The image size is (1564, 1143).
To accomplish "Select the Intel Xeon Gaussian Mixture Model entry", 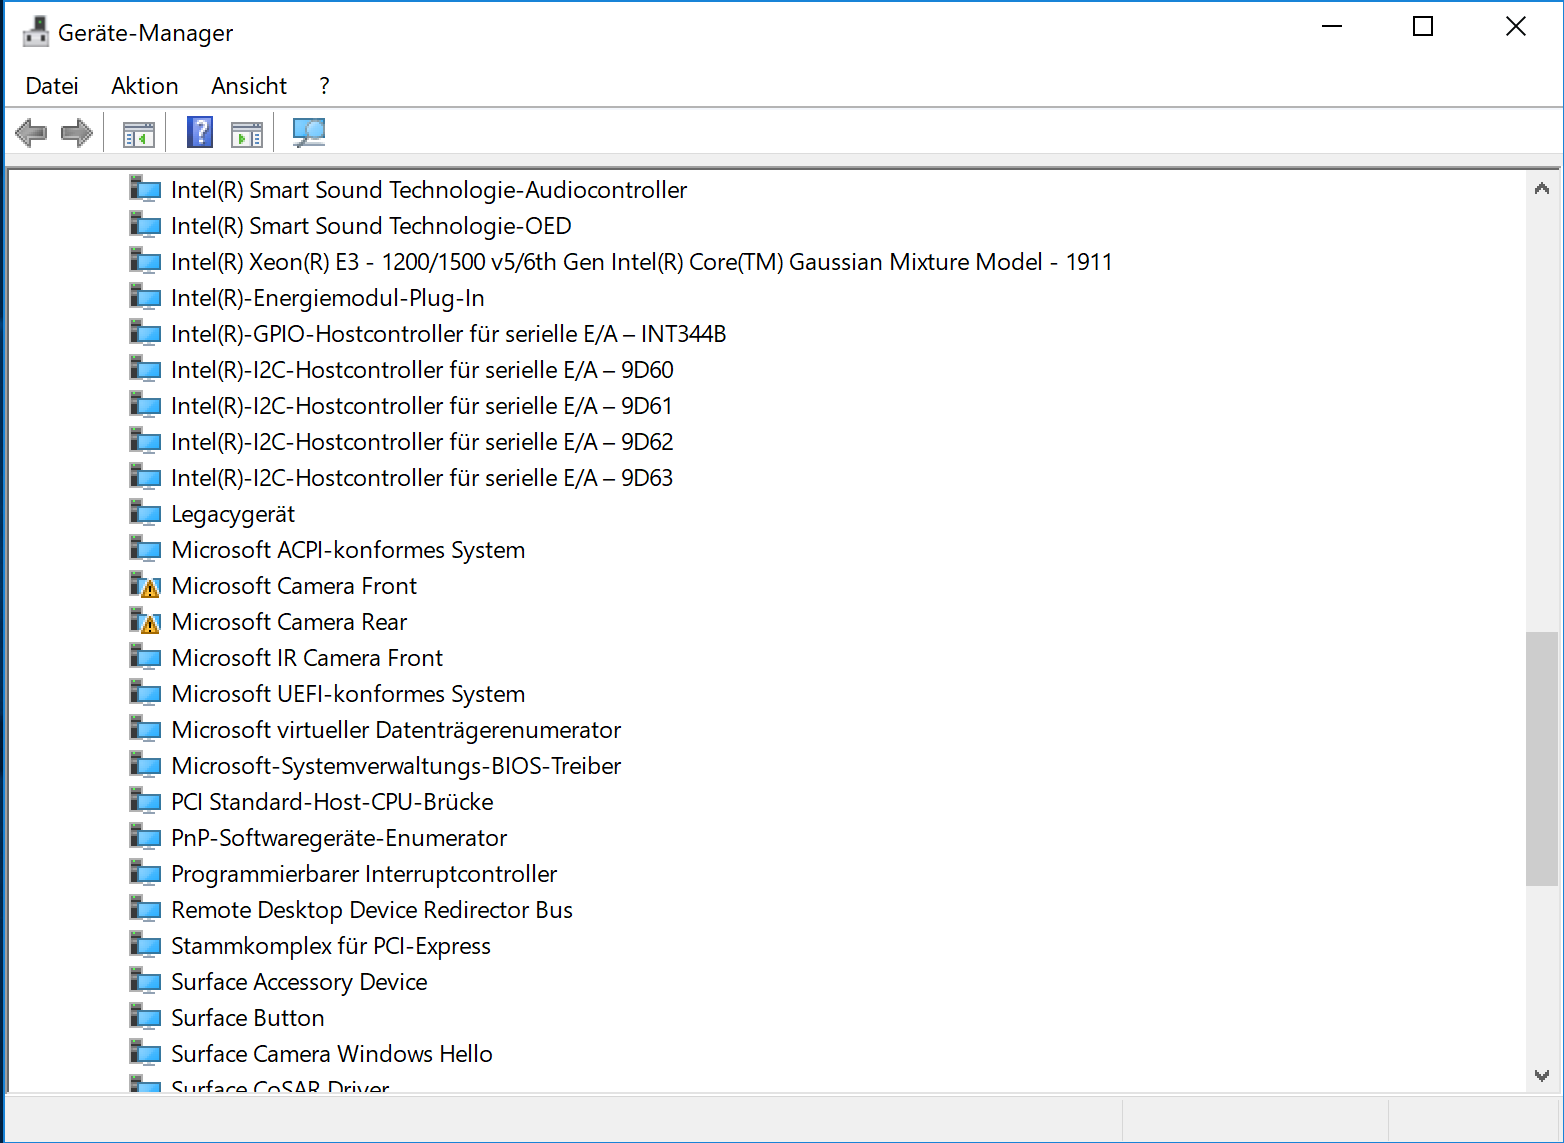I will click(x=641, y=262).
